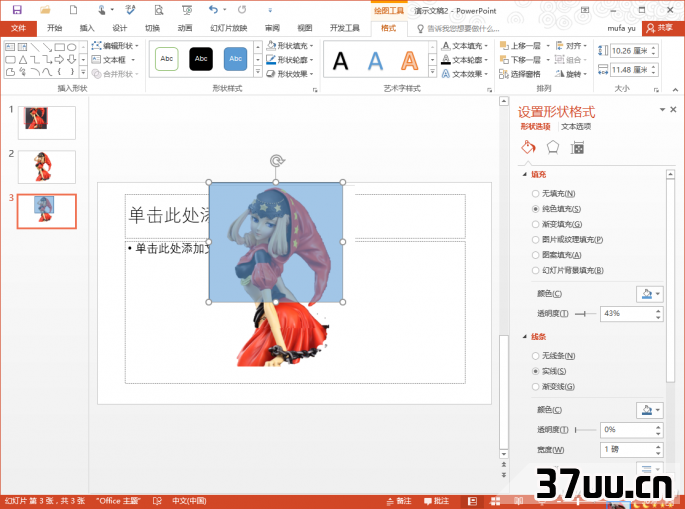Click Send Backward (下移一层) button
Image resolution: width=685 pixels, height=509 pixels.
(x=520, y=59)
